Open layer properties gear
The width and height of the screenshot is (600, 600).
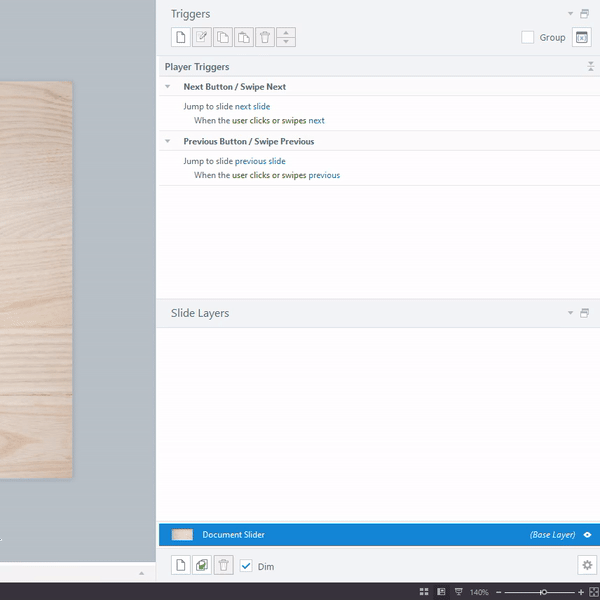coord(587,565)
